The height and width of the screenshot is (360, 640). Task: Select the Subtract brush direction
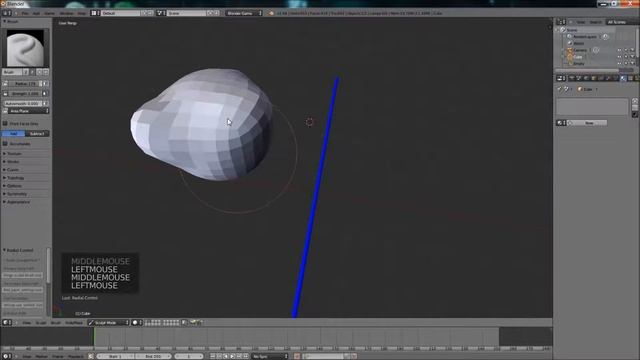coord(37,133)
